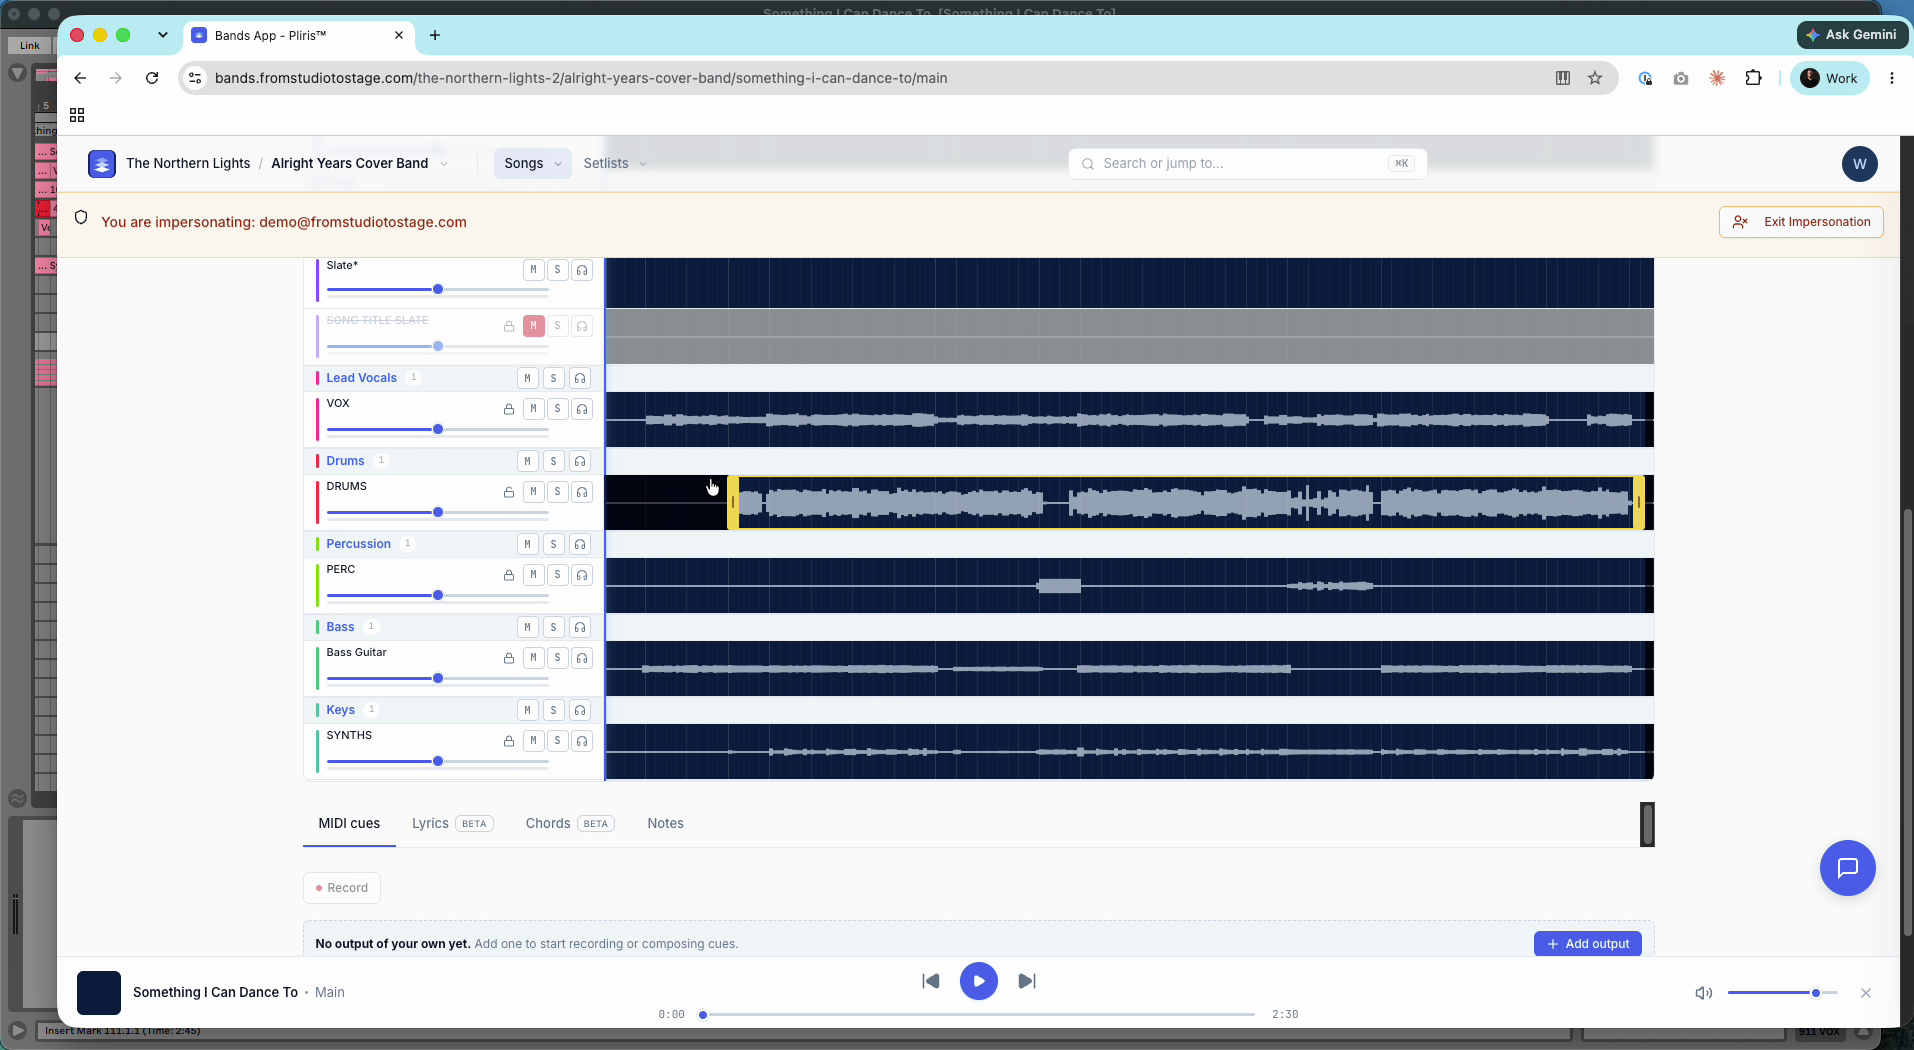Click headphones icon on Lead Vocals group
The image size is (1914, 1050).
coord(580,378)
